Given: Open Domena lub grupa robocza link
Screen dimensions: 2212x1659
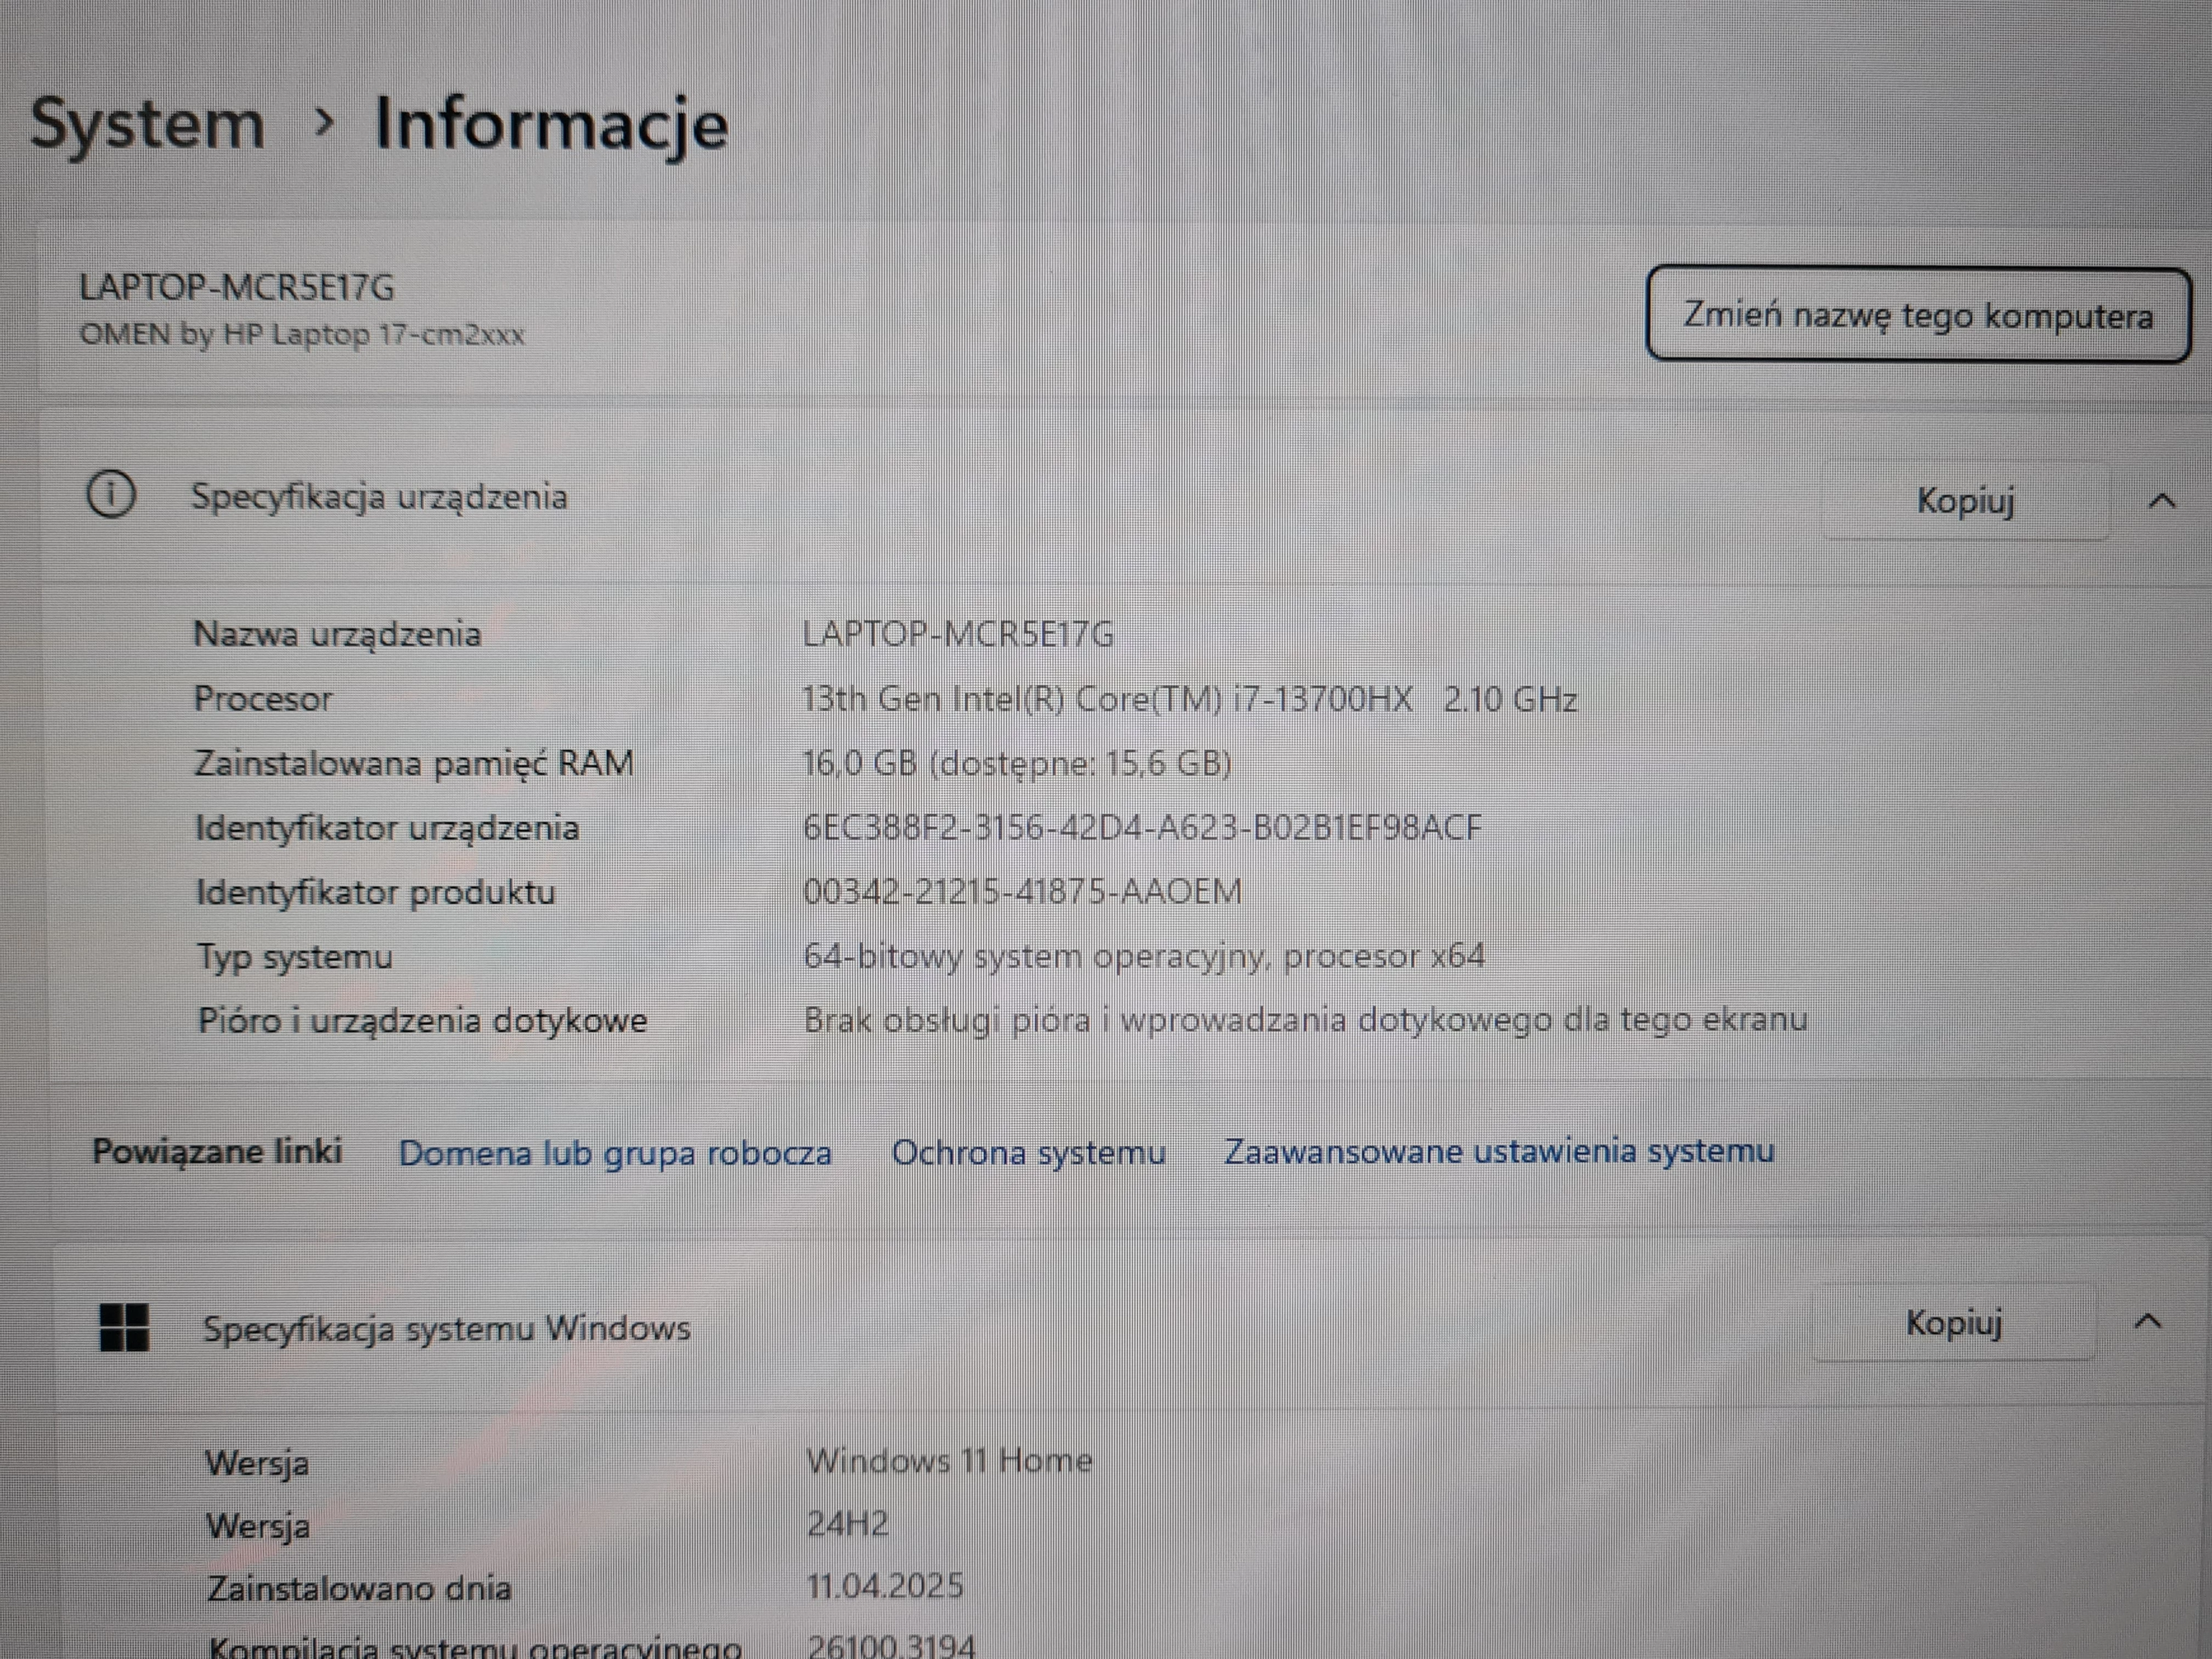Looking at the screenshot, I should (615, 1153).
